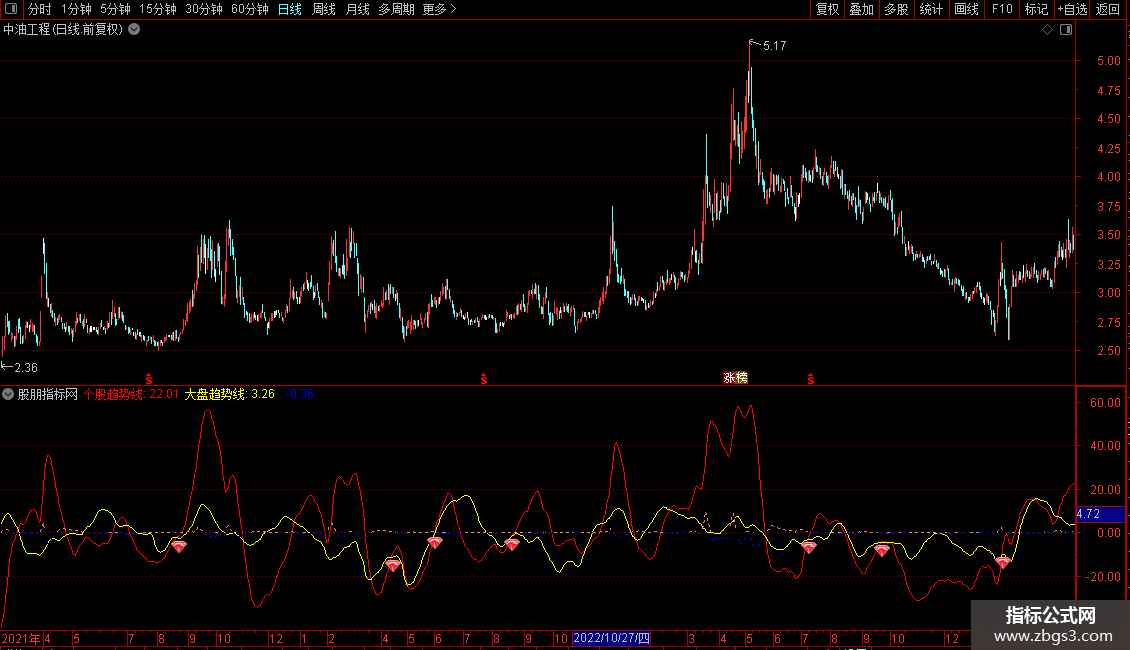Viewport: 1130px width, 650px height.
Task: Click the highlighted 2022/10/27/四 date label
Action: [612, 638]
